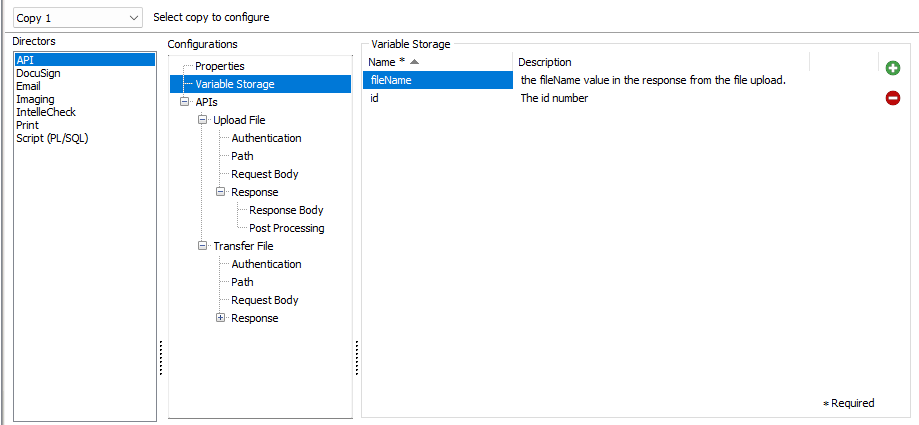Open Authentication under Transfer File
The width and height of the screenshot is (919, 425).
point(266,264)
